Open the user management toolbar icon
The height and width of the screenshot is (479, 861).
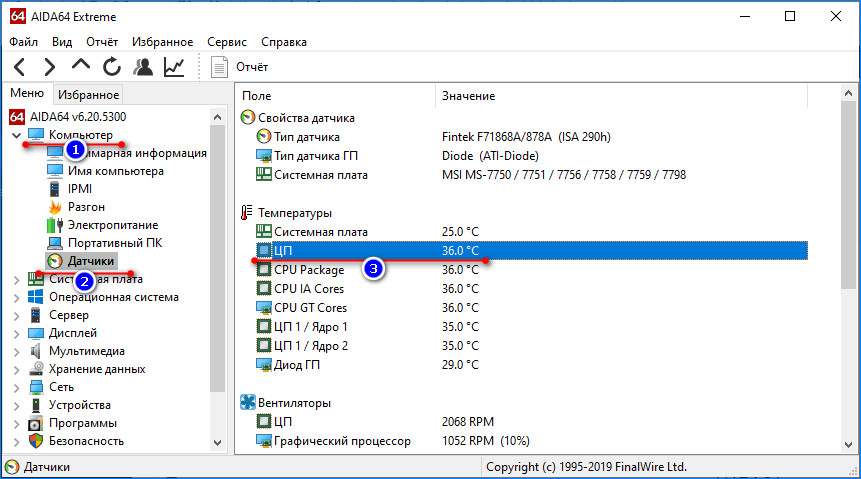143,67
